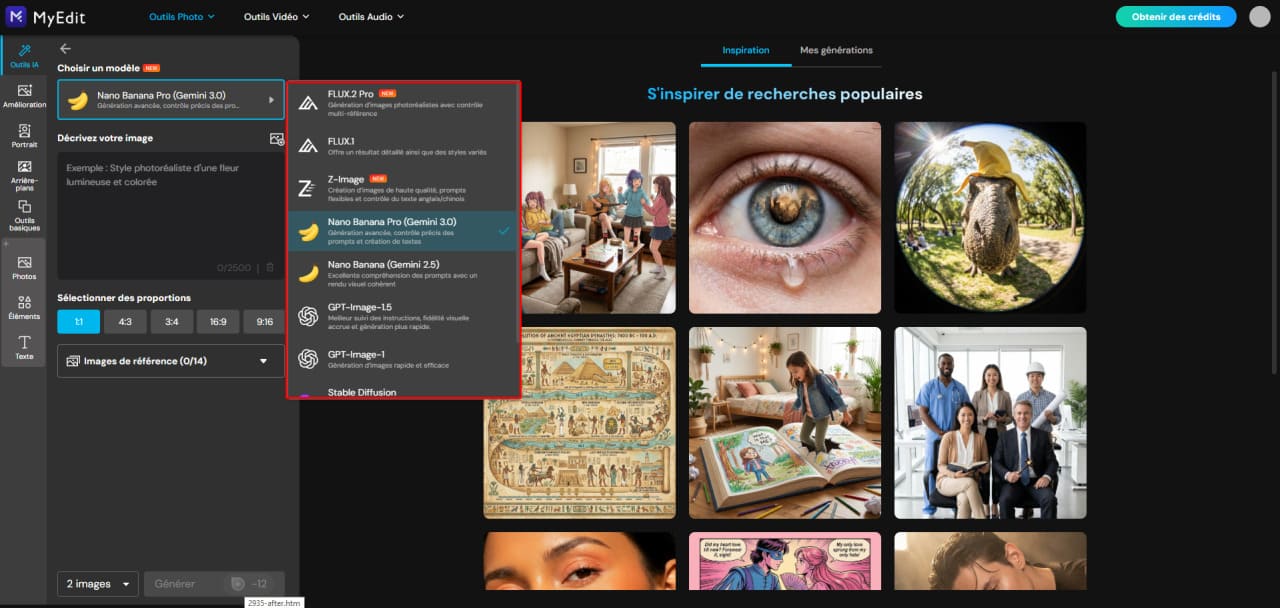Screen dimensions: 1280x608
Task: Select the 4:3 proportion
Action: coord(125,321)
